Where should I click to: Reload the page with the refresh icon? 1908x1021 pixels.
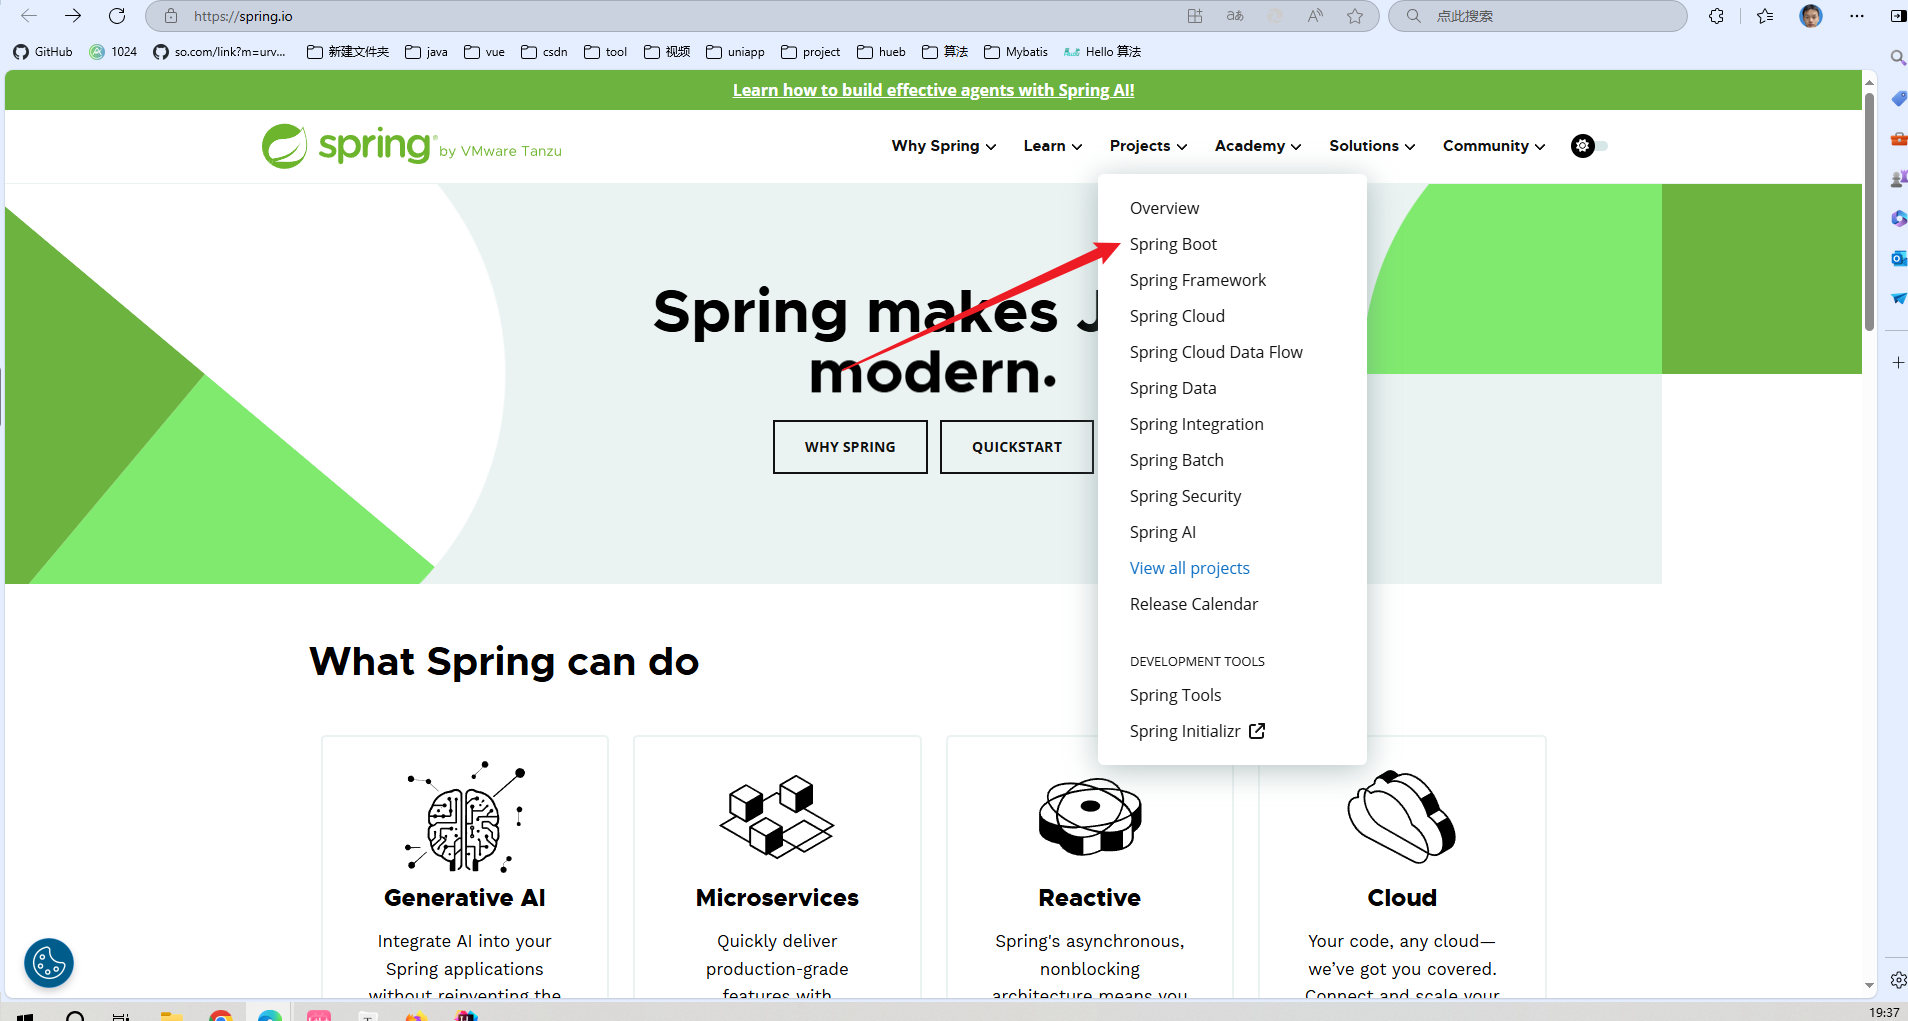[x=117, y=16]
